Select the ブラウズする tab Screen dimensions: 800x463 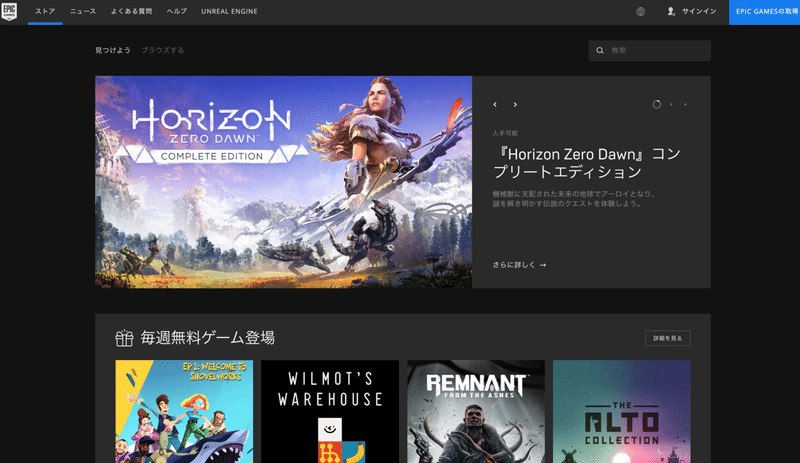coord(163,50)
